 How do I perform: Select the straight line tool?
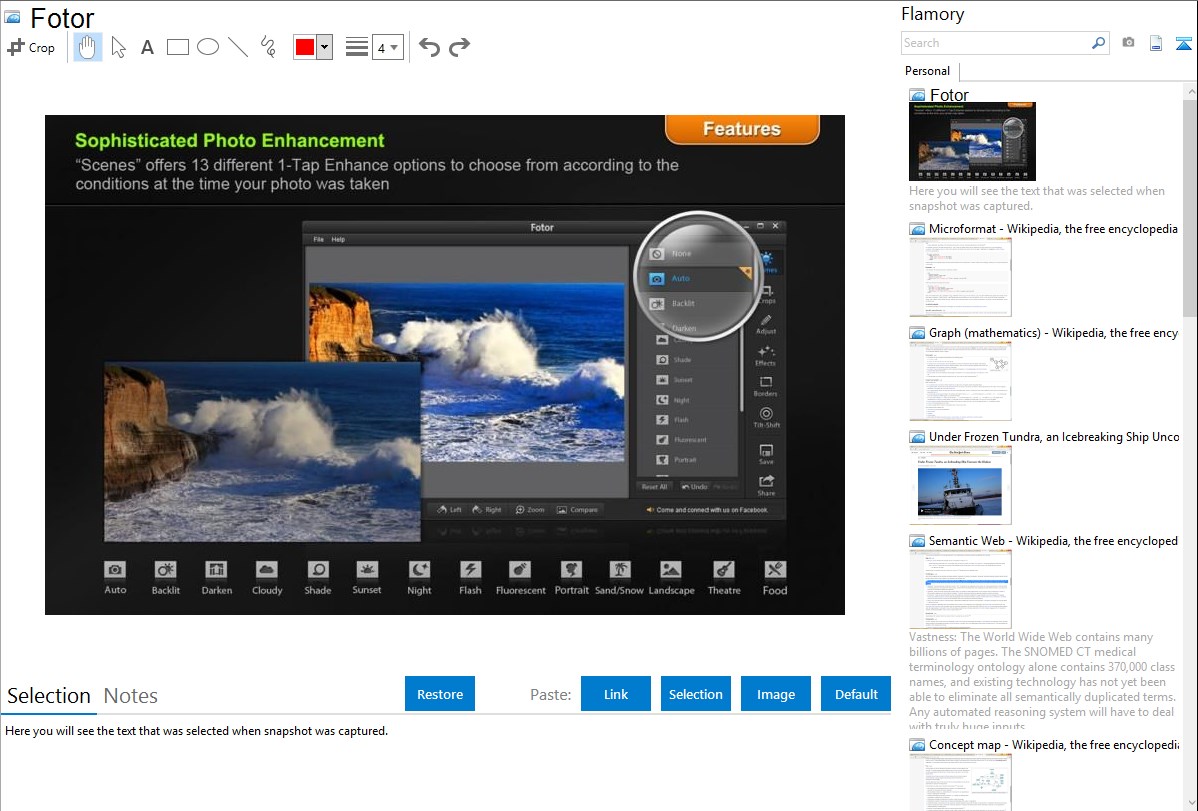click(x=237, y=47)
